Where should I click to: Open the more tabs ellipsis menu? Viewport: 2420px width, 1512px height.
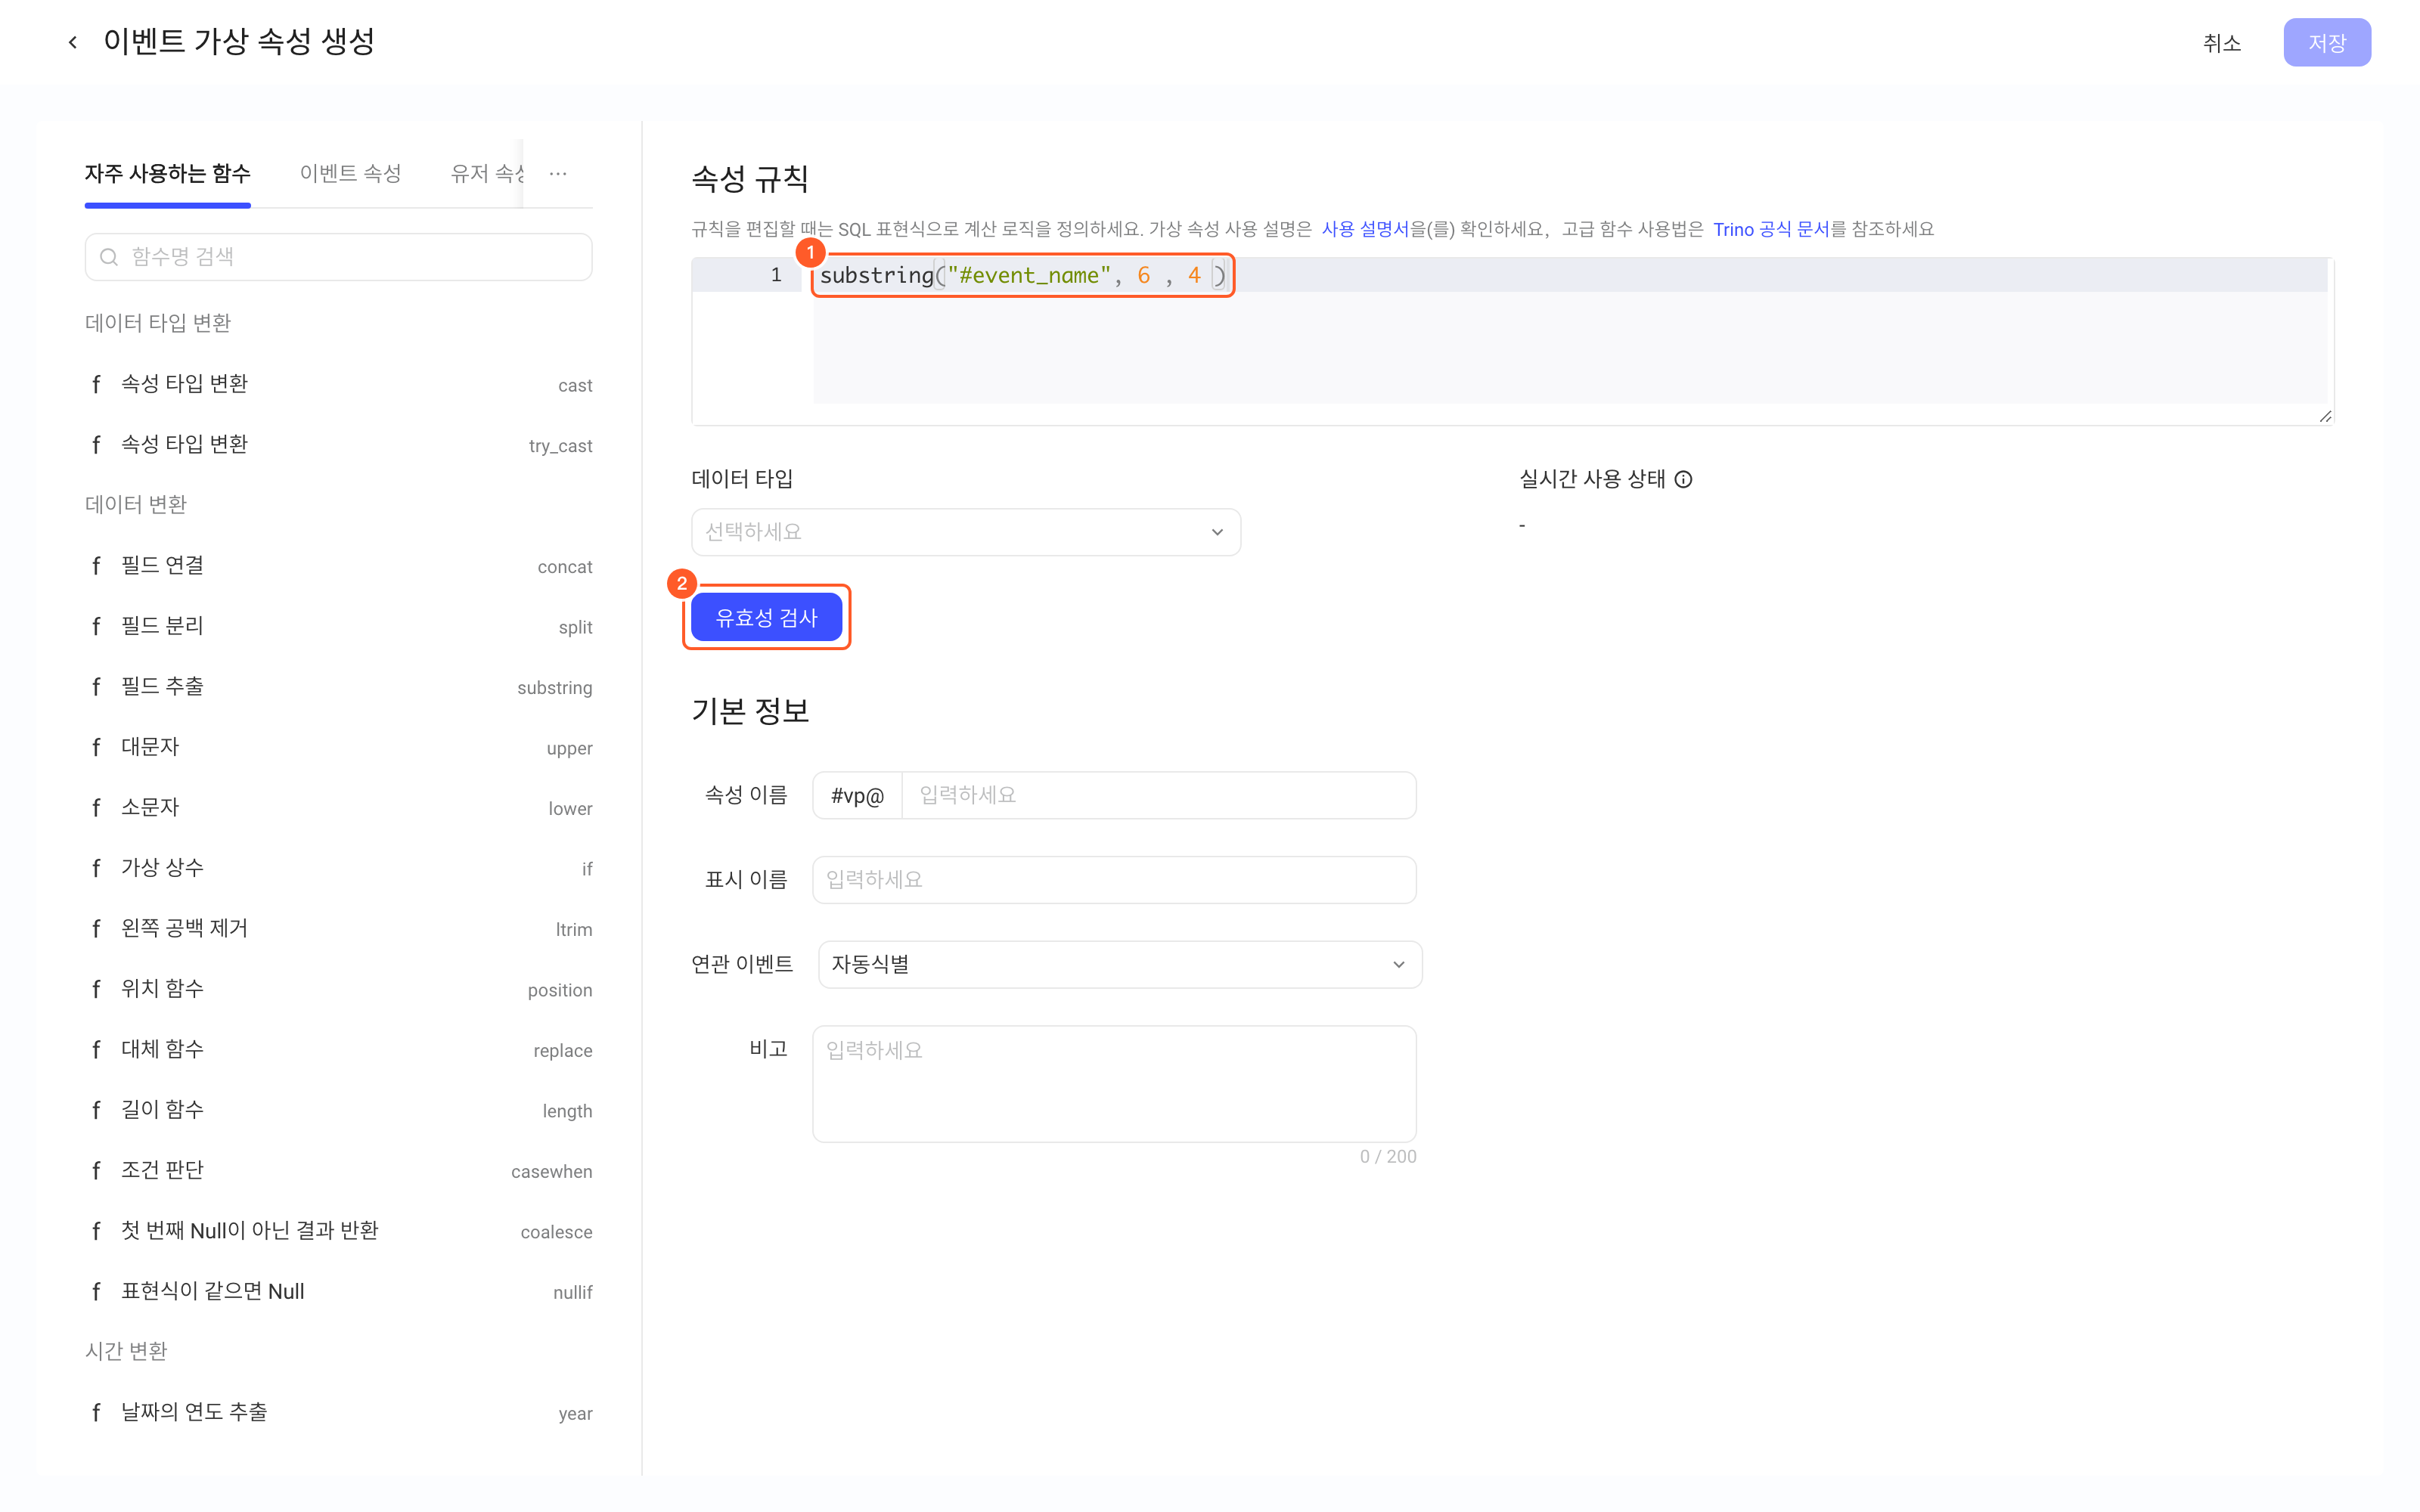pyautogui.click(x=558, y=174)
